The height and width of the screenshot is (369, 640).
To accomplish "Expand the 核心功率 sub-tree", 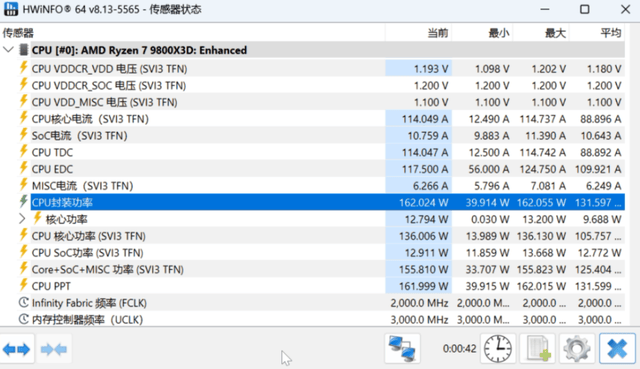I will click(x=22, y=219).
